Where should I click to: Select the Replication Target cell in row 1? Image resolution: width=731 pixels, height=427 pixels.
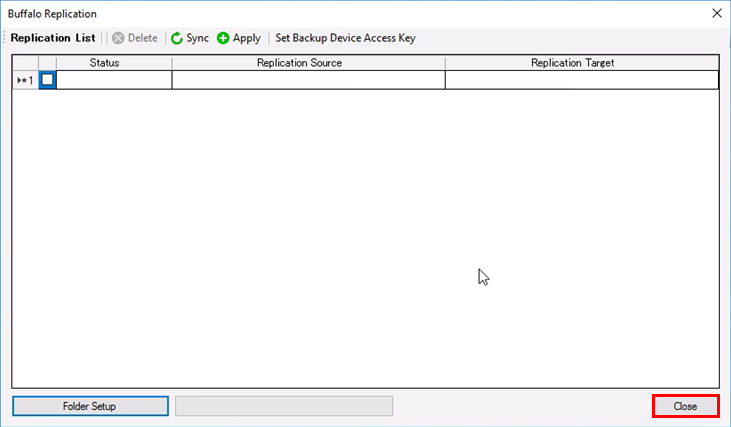581,80
